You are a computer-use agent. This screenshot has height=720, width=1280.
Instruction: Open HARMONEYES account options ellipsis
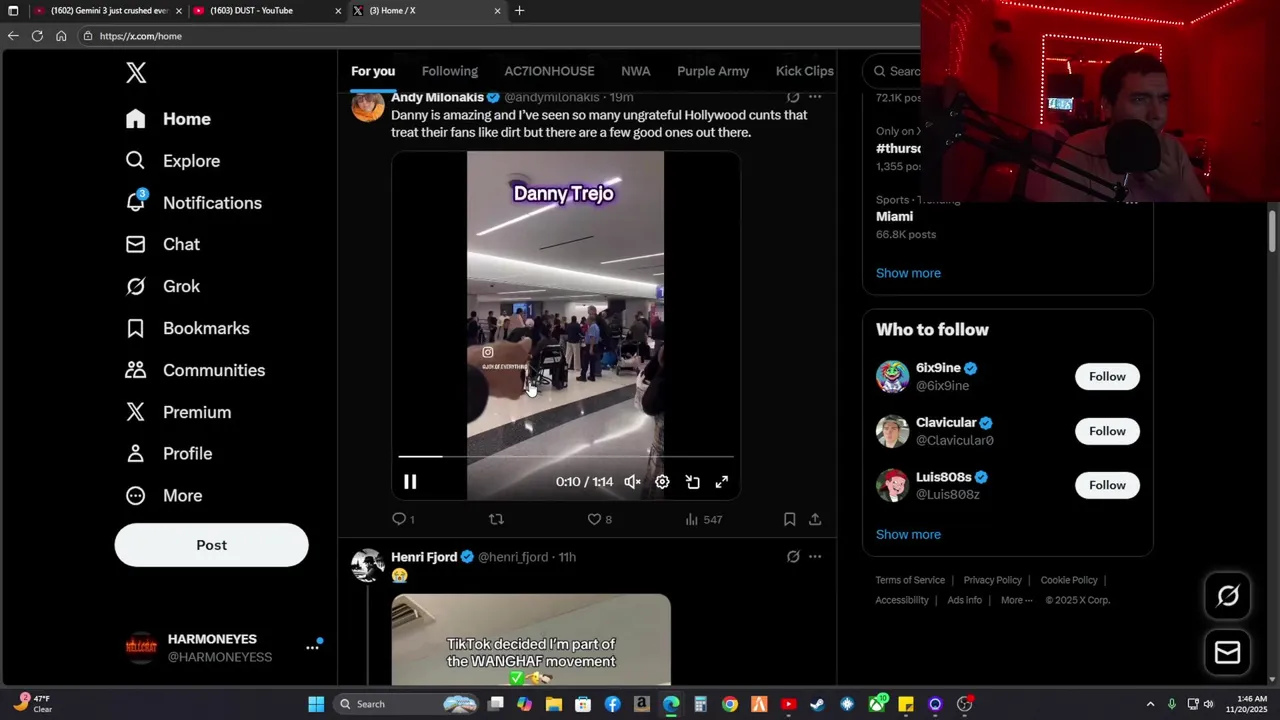(312, 648)
